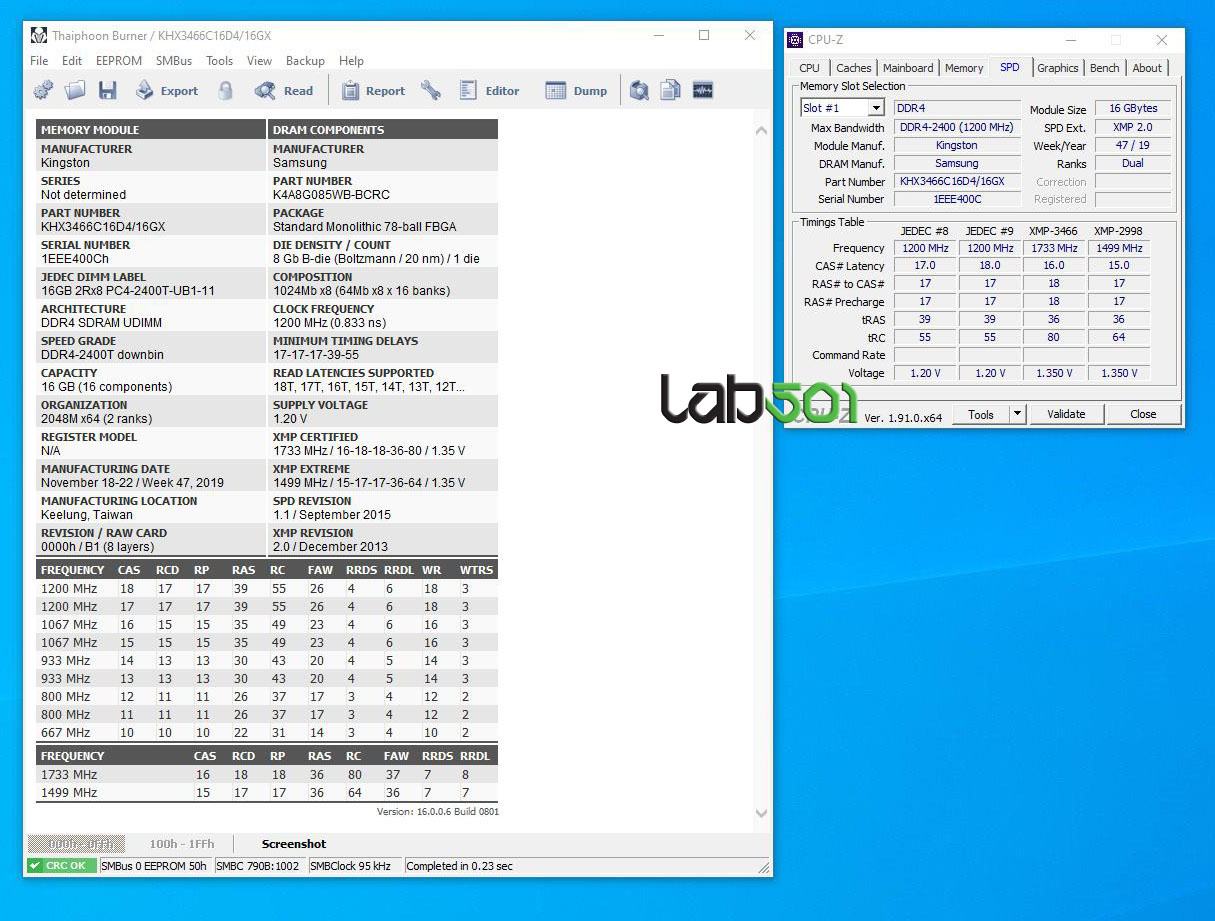Viewport: 1215px width, 921px height.
Task: Click the JEDEC label '16GB 2Rx8 PC4-2400T-UB1-11'
Action: [x=128, y=291]
